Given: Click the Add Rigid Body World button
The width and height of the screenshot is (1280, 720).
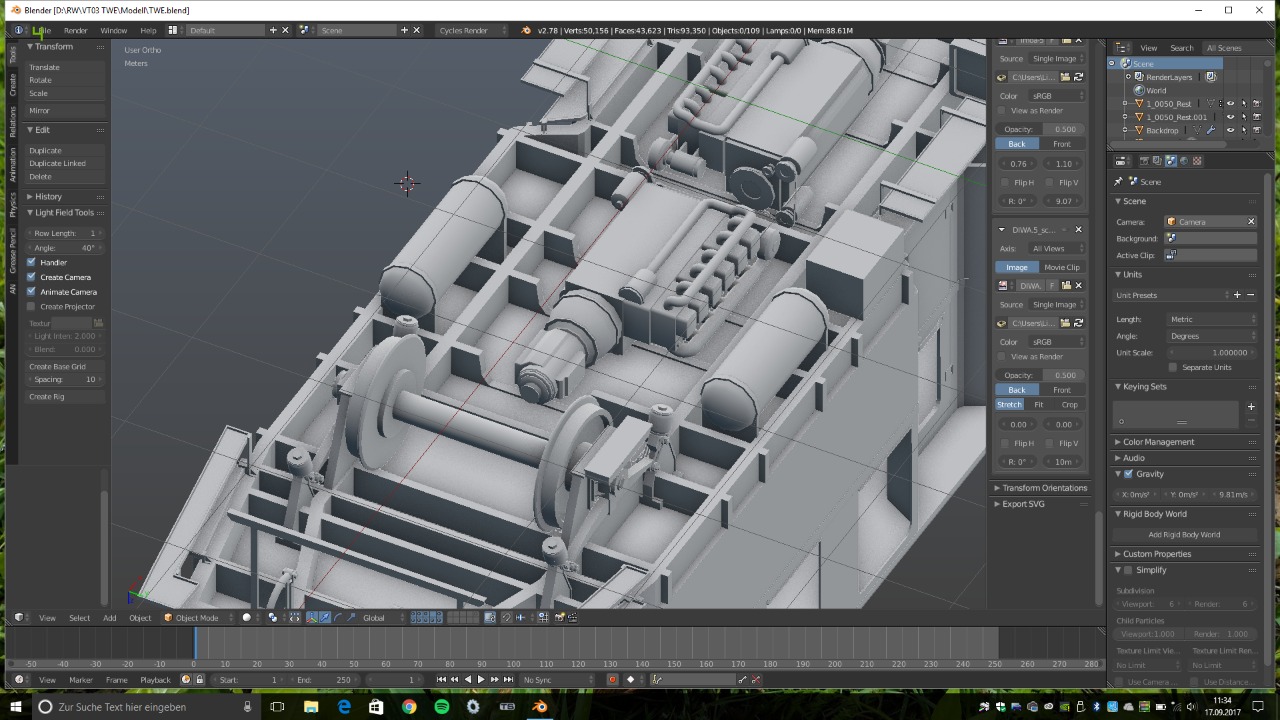Looking at the screenshot, I should click(x=1184, y=535).
